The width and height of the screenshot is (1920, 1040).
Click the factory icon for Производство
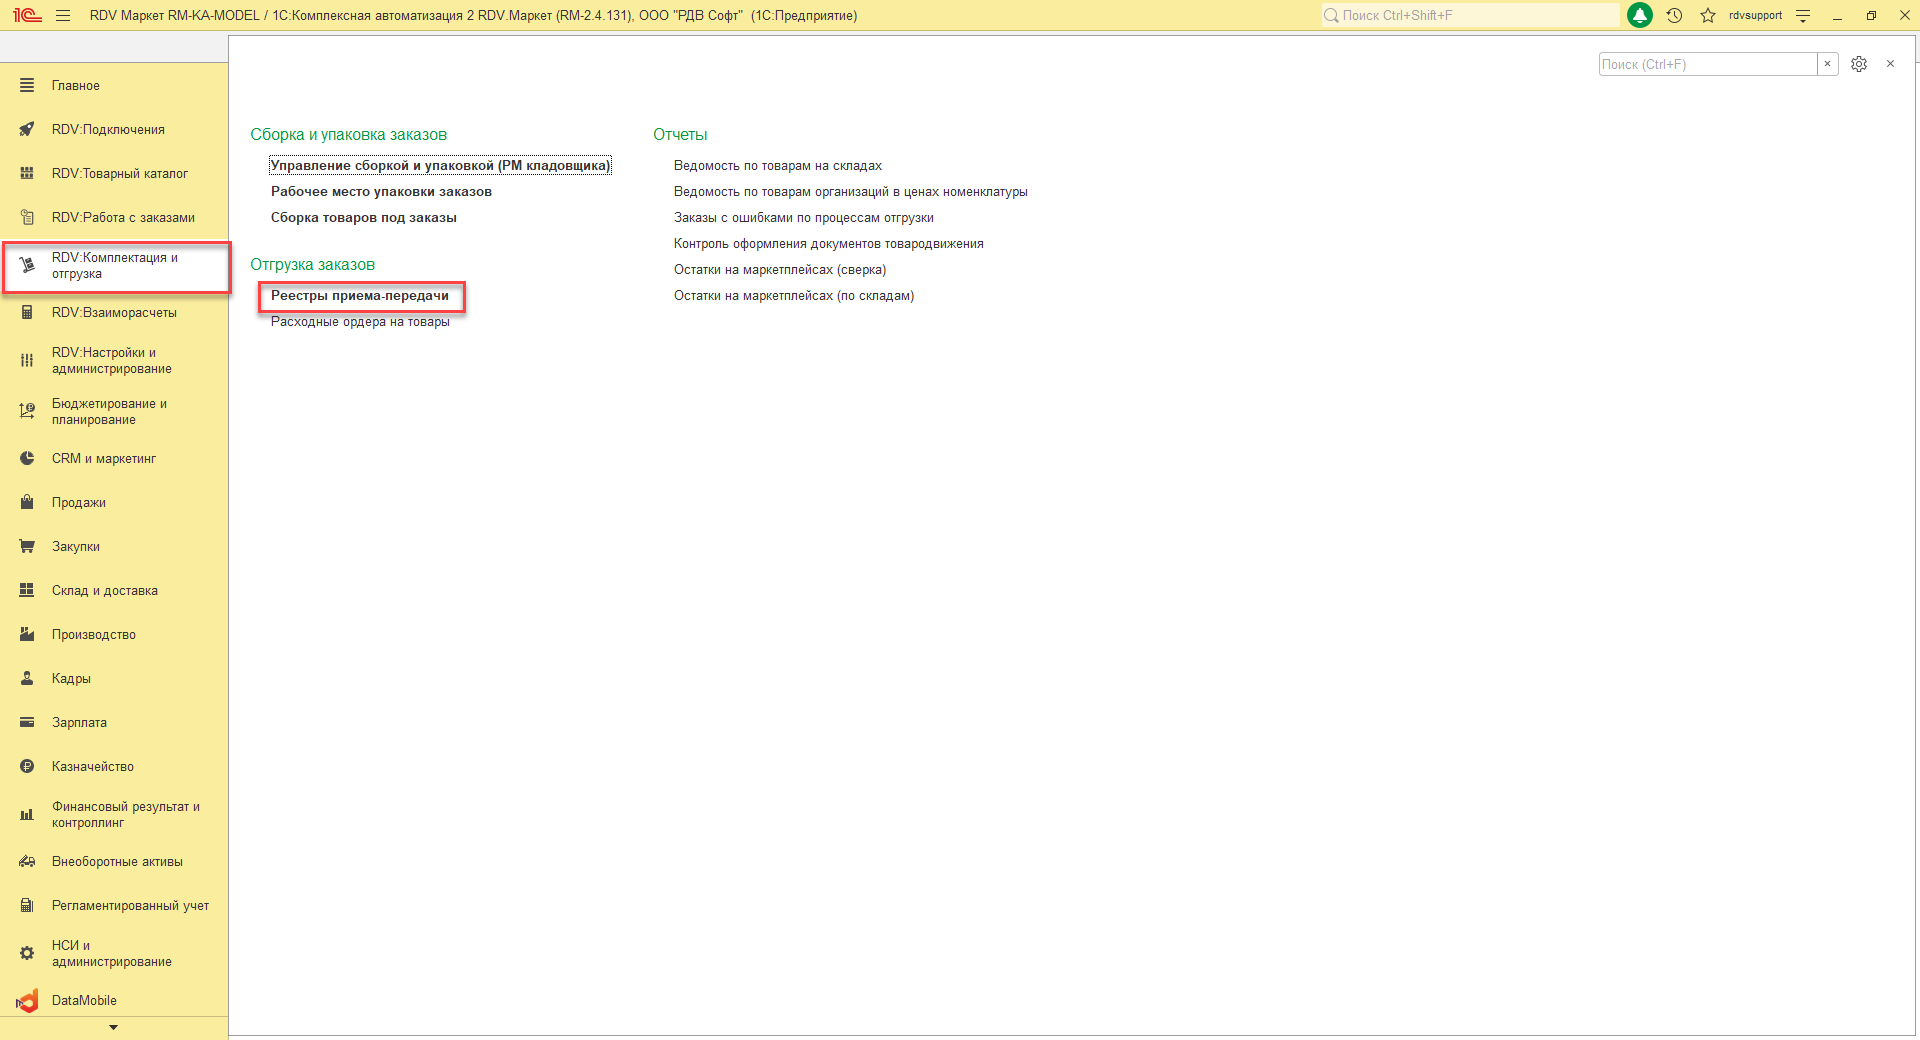point(27,635)
